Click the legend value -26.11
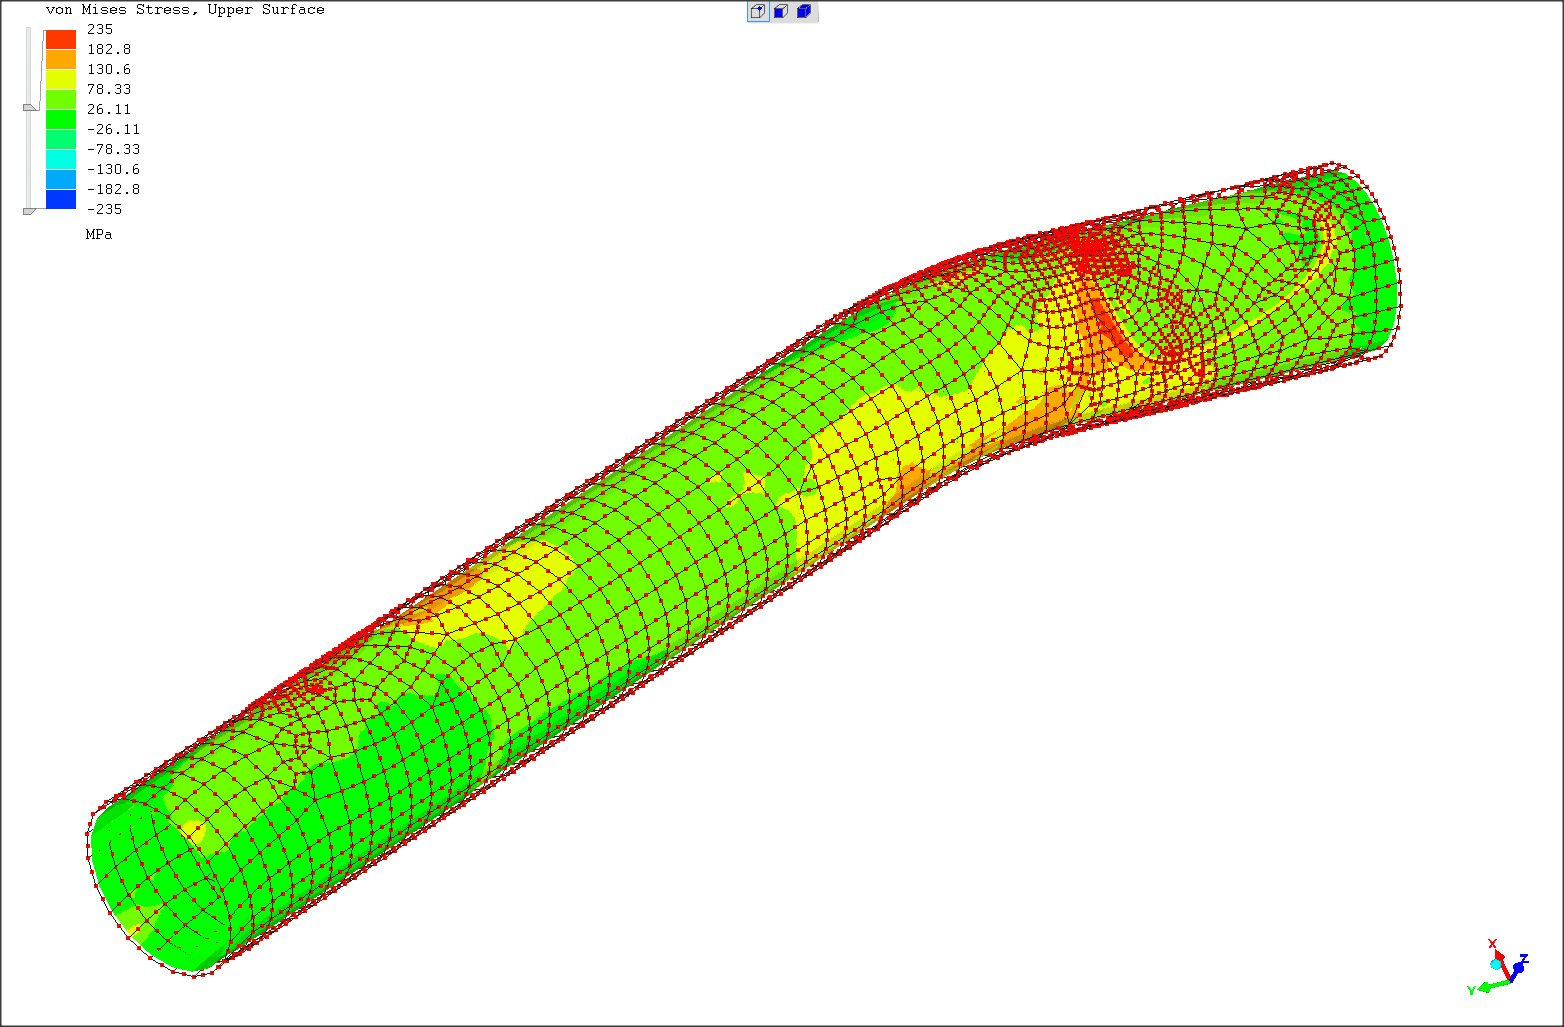The image size is (1564, 1027). [113, 129]
